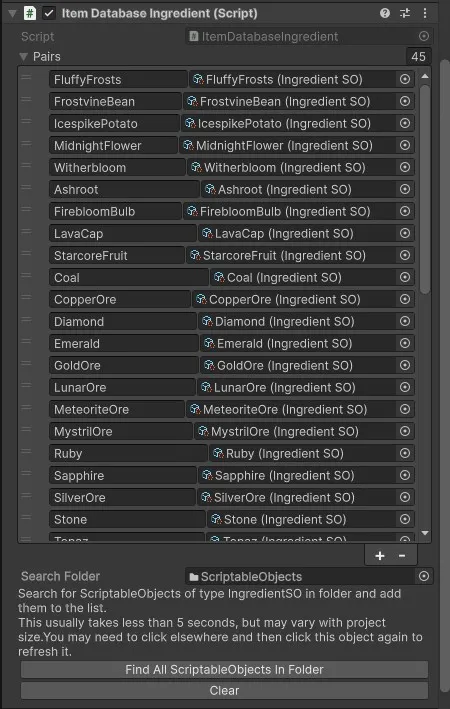Remove selected pair with minus button
Image resolution: width=450 pixels, height=709 pixels.
click(x=402, y=556)
